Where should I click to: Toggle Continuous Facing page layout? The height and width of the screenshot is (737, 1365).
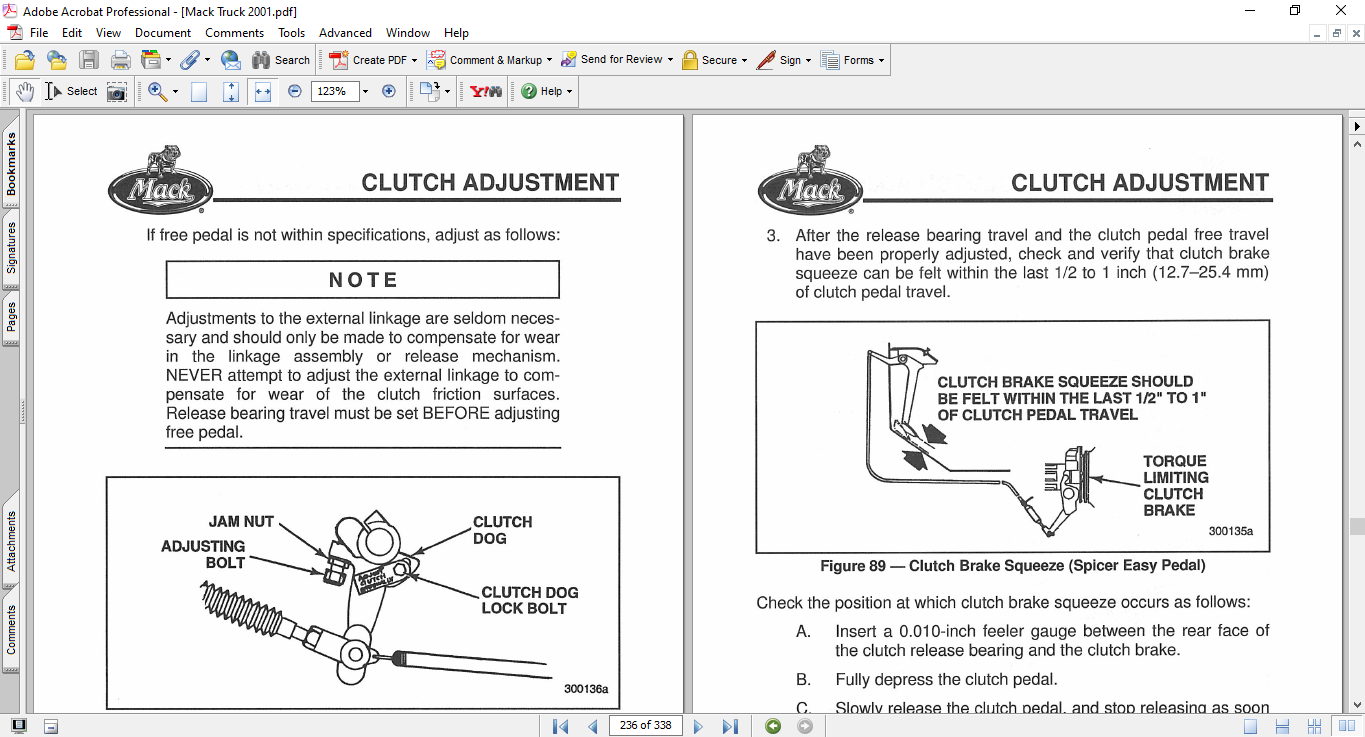pyautogui.click(x=1316, y=726)
